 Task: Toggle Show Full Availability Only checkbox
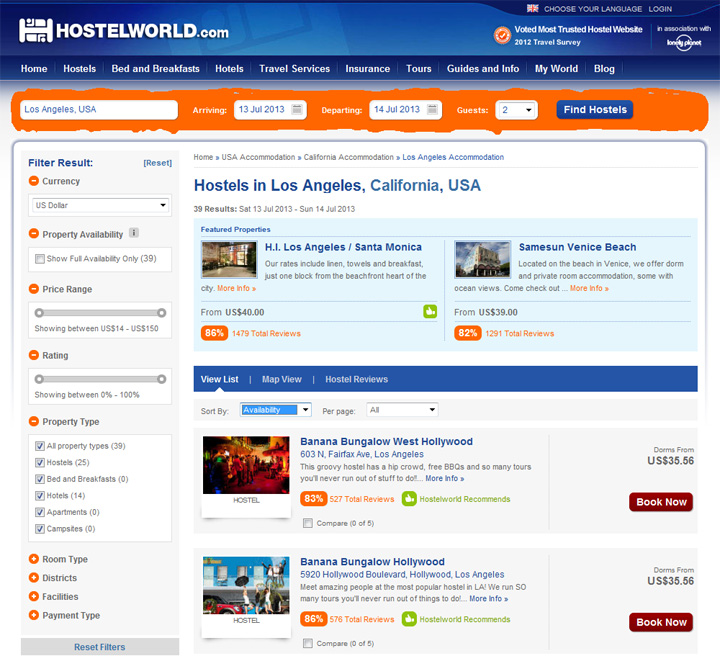pos(40,259)
